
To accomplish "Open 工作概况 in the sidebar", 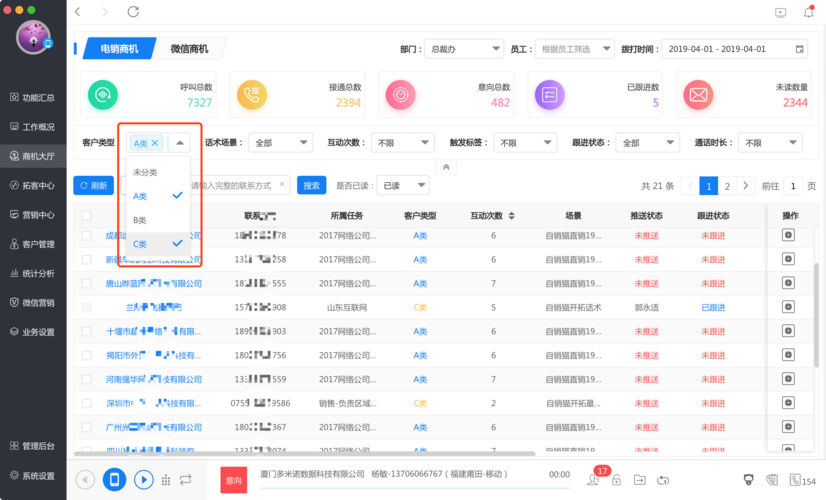I will [x=33, y=127].
